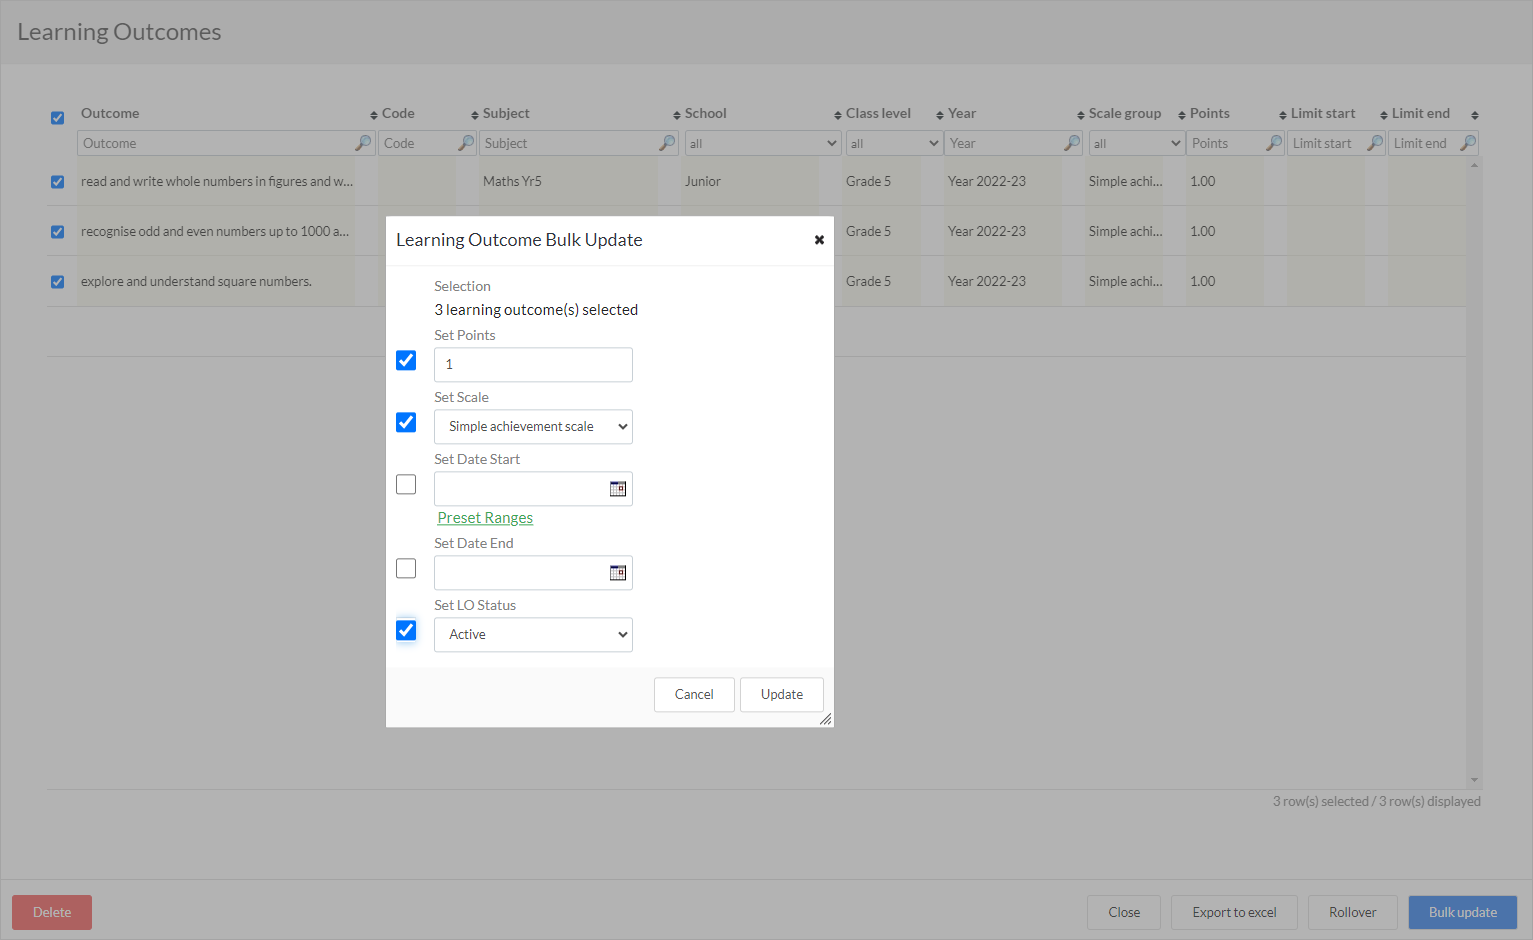This screenshot has width=1533, height=940.
Task: Uncheck the Set Points checkbox
Action: tap(406, 360)
